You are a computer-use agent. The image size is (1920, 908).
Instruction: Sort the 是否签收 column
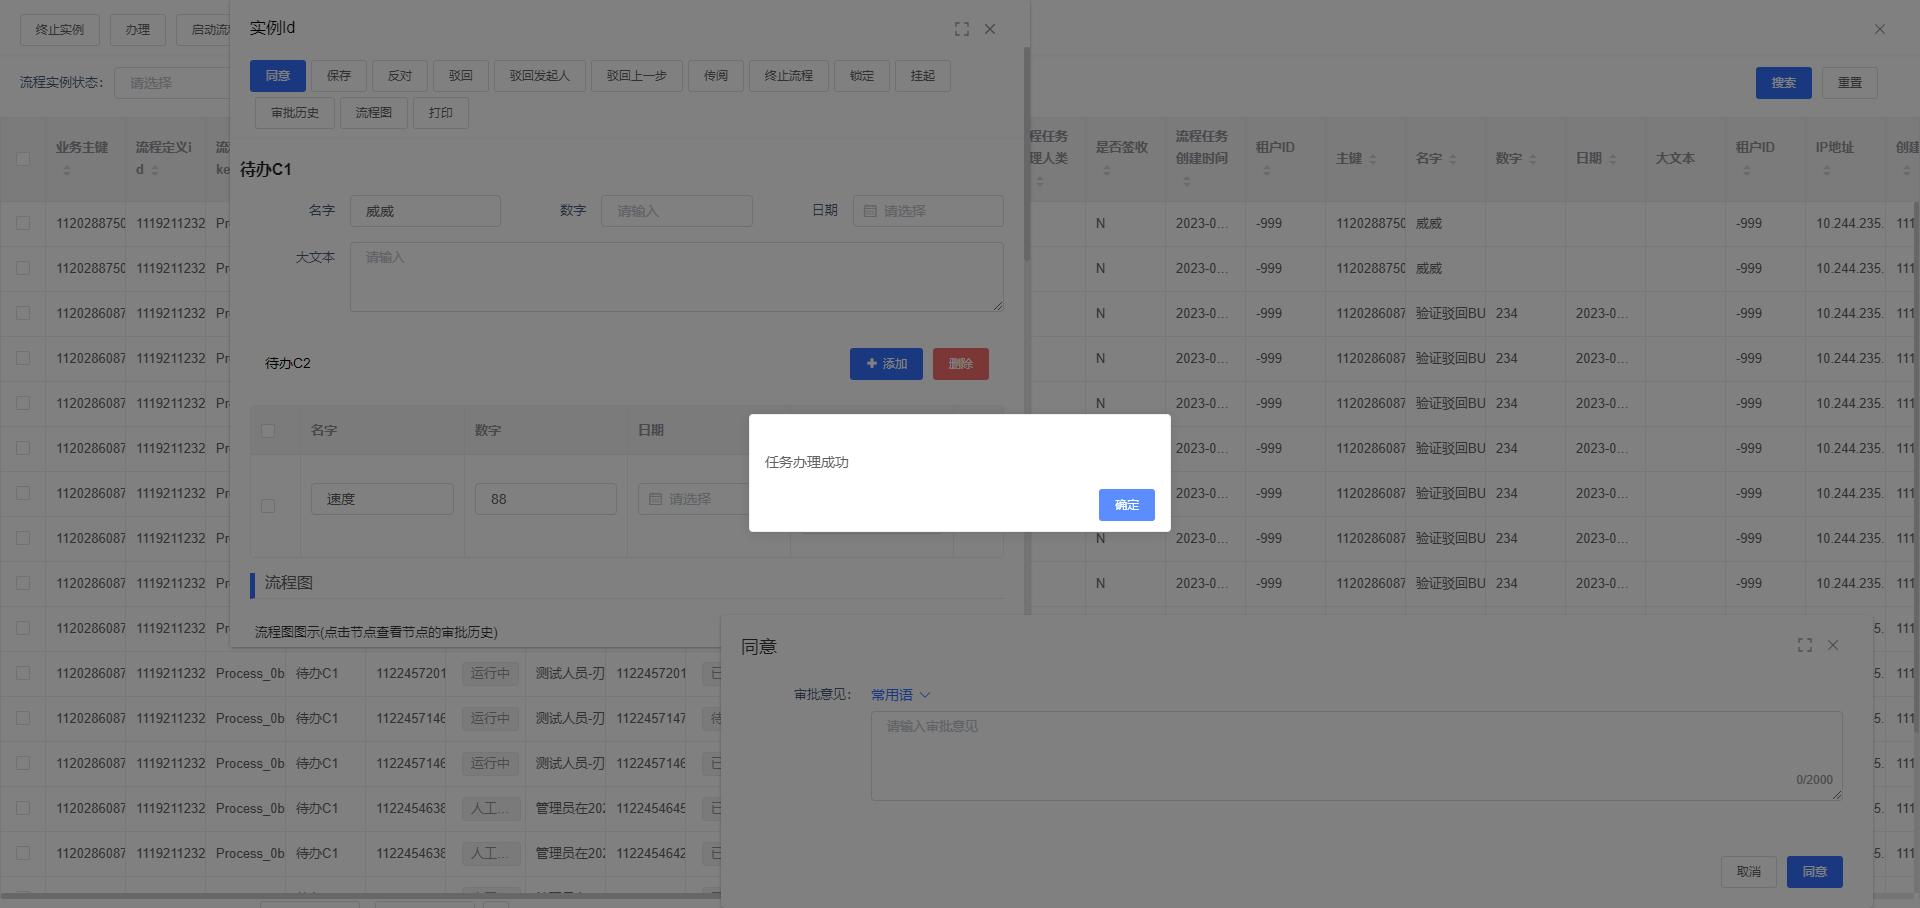click(x=1106, y=171)
